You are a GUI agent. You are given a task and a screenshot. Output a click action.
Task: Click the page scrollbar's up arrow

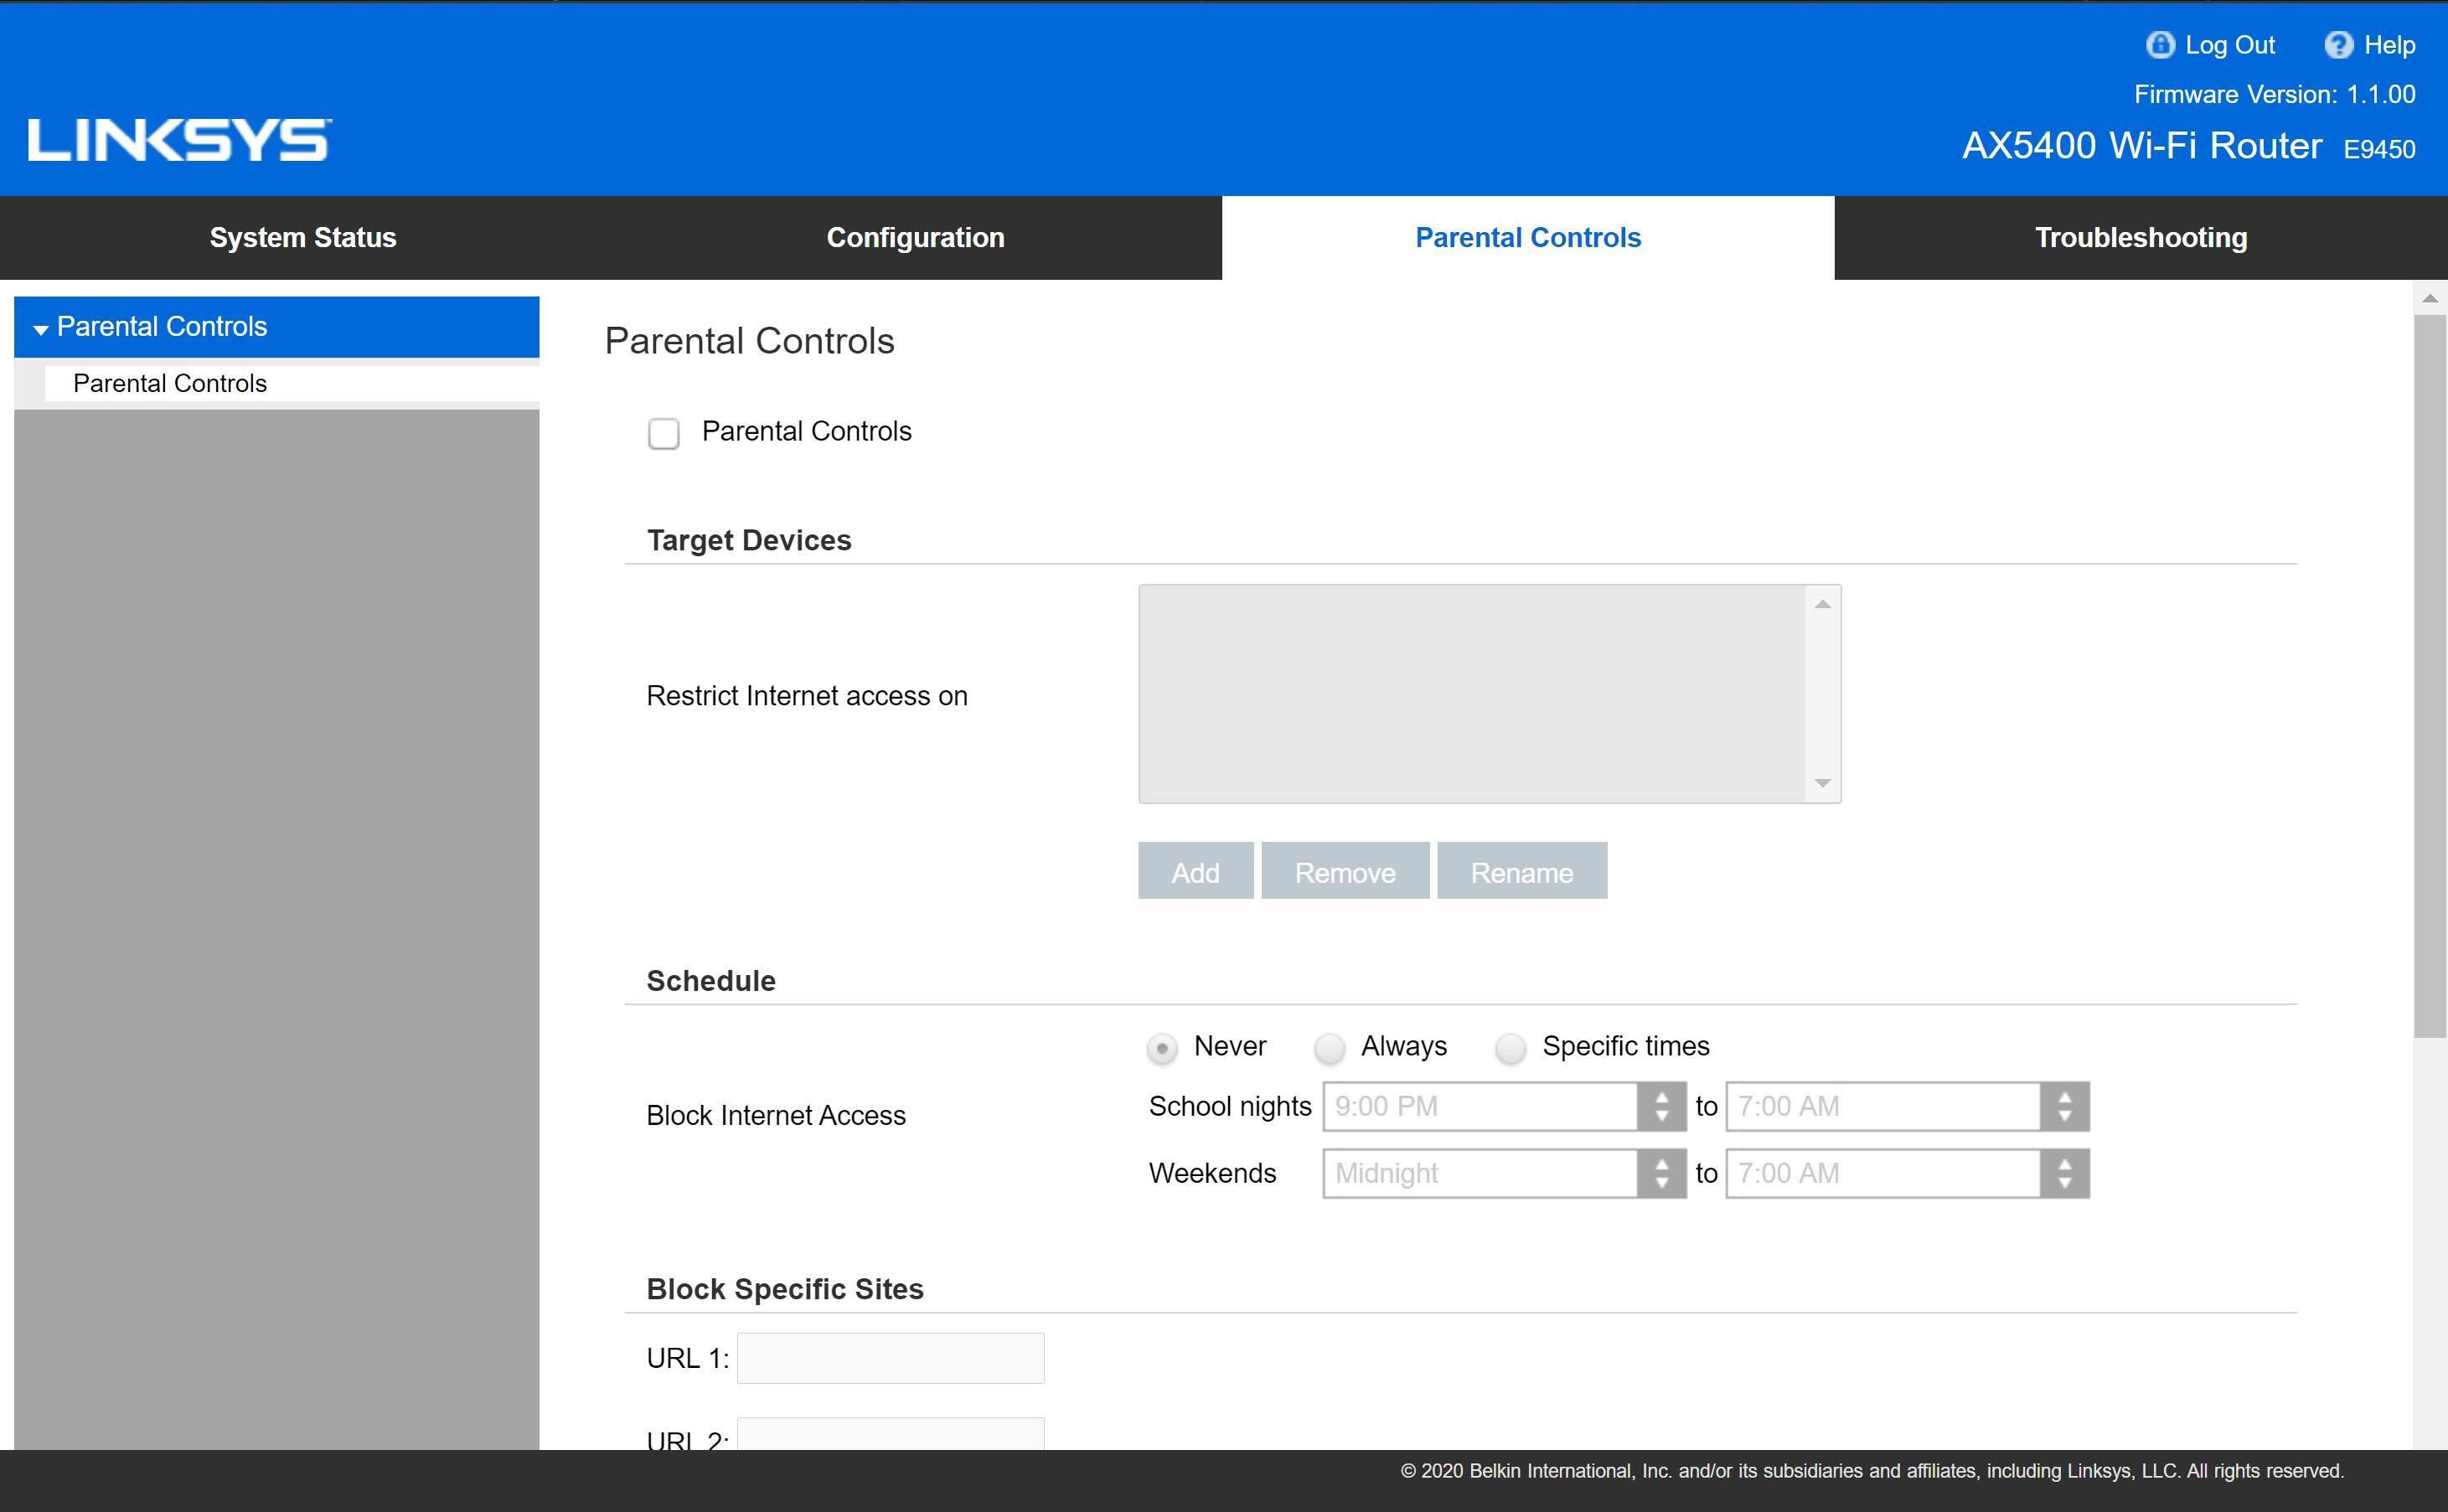click(2430, 299)
